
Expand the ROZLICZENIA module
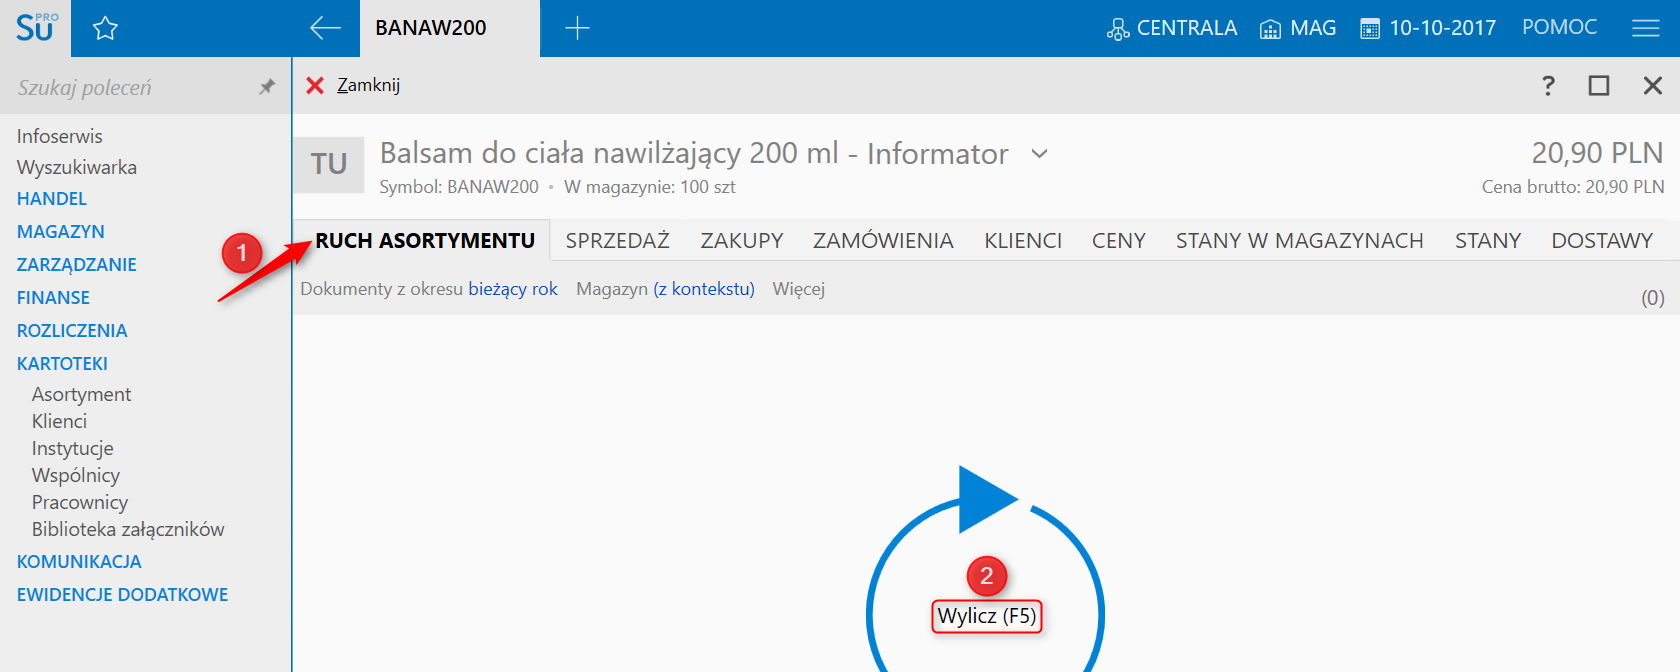(x=72, y=331)
